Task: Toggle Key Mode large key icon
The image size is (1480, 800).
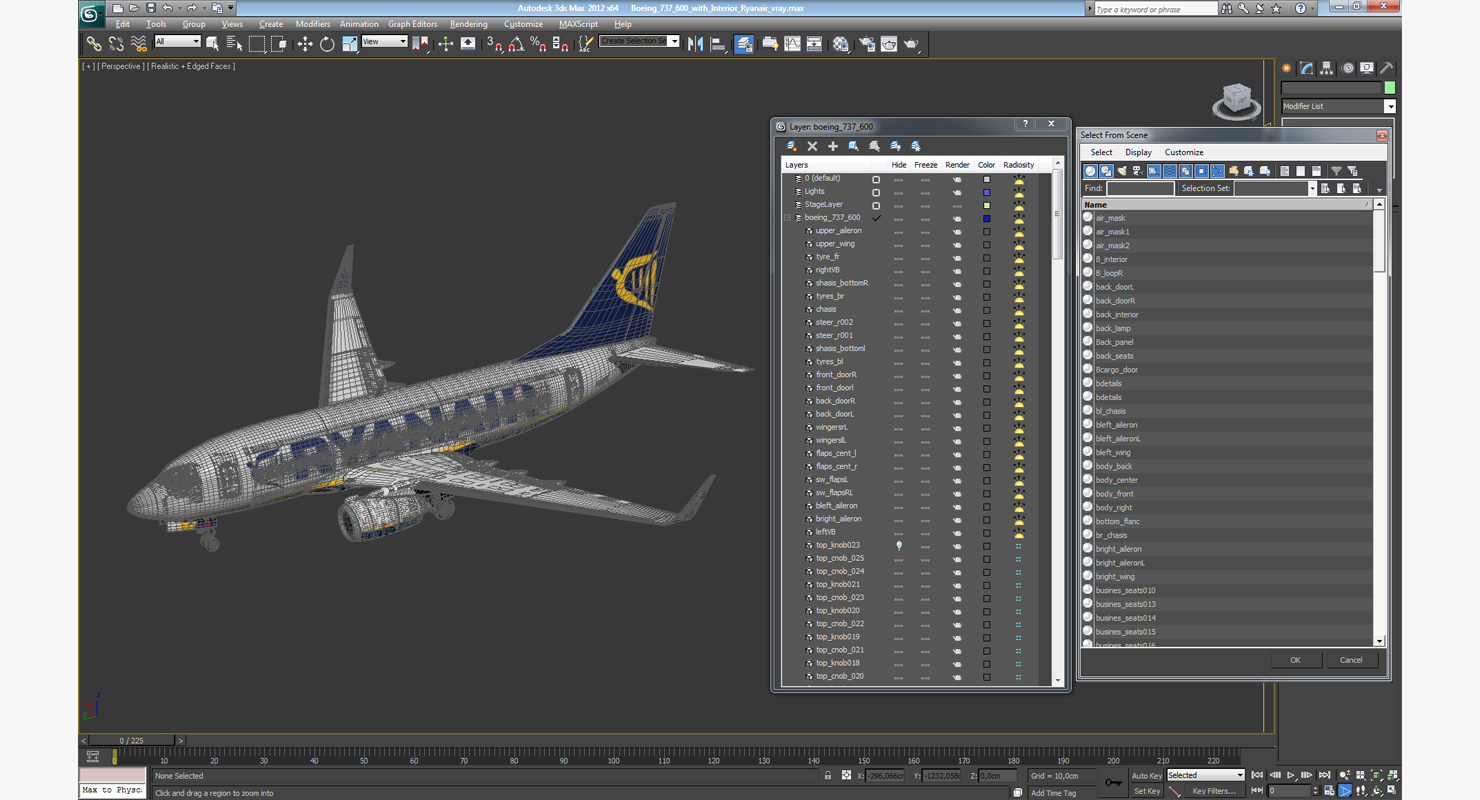Action: pyautogui.click(x=1113, y=782)
